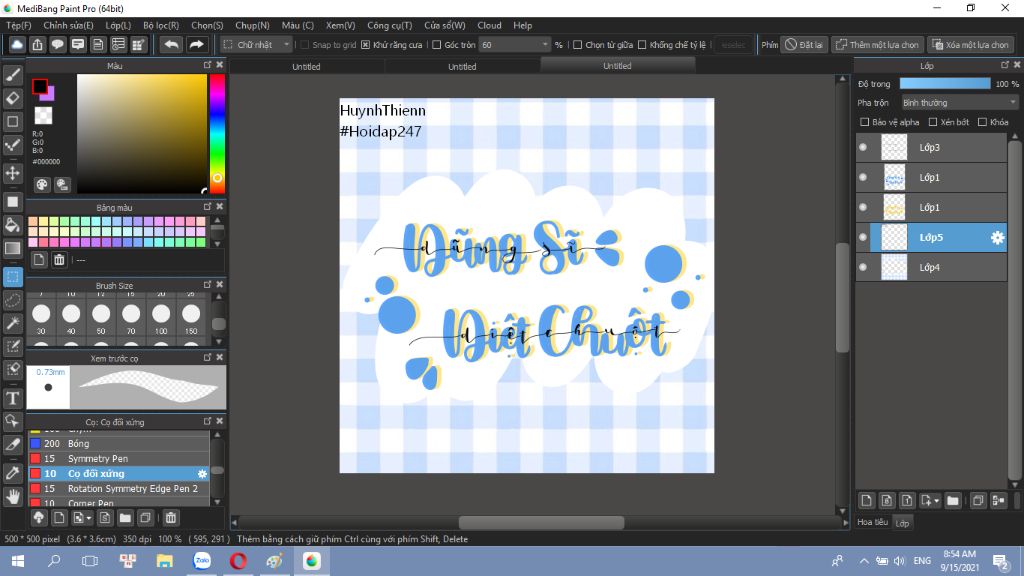Click the Redo arrow in top toolbar
Viewport: 1024px width, 576px height.
click(x=196, y=44)
